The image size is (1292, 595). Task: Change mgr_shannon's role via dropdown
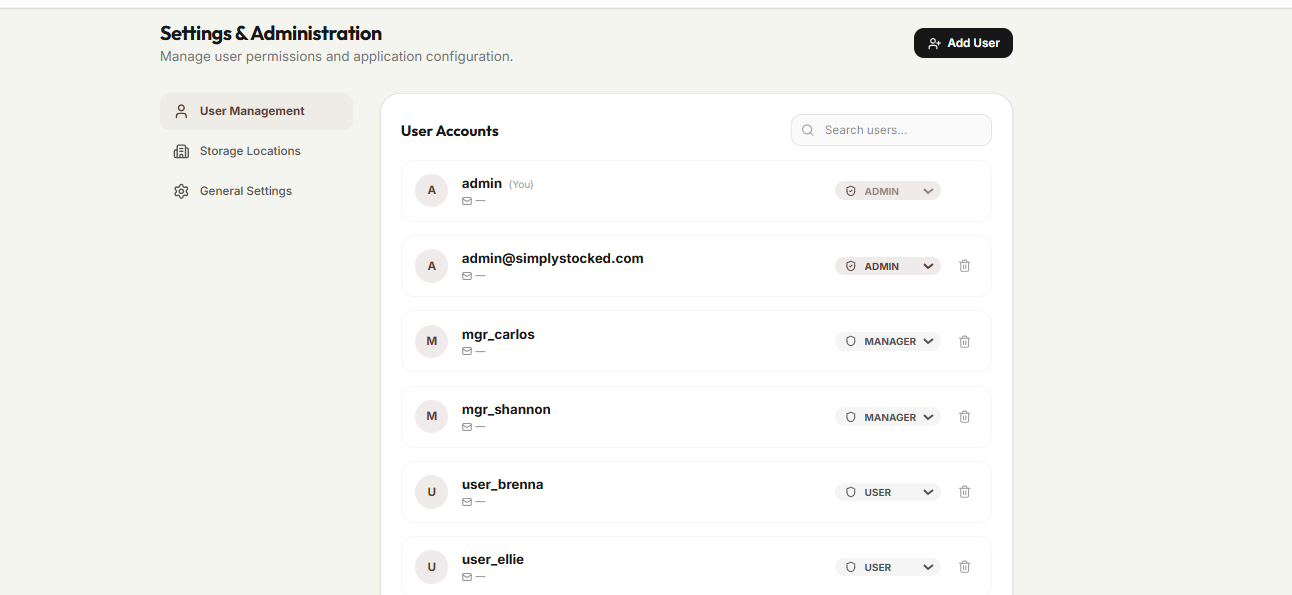[x=888, y=417]
